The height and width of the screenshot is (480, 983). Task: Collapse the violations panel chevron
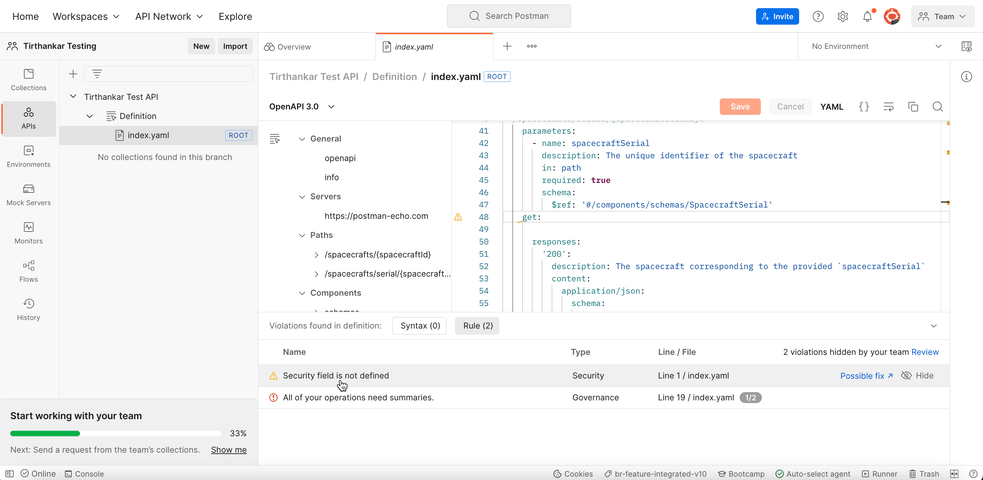tap(933, 326)
